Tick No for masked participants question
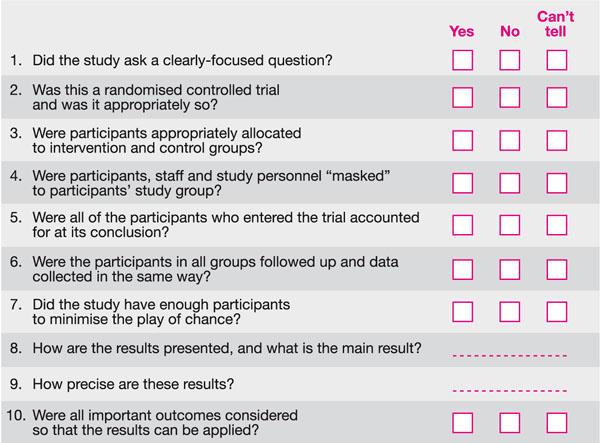 510,183
